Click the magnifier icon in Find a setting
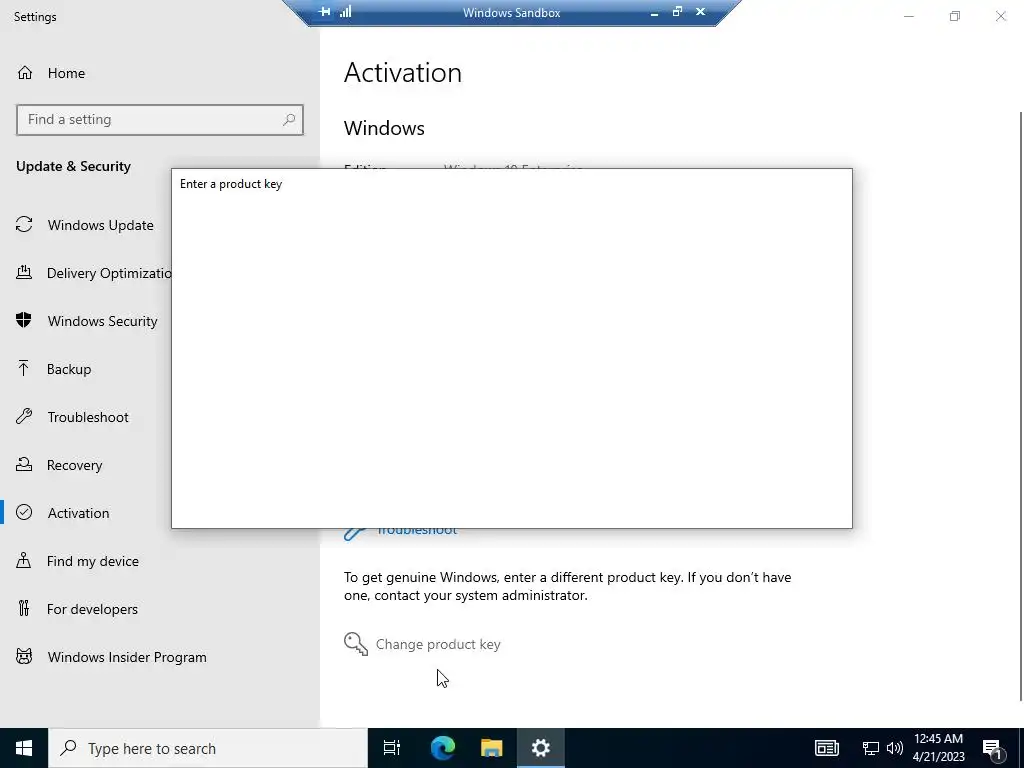Viewport: 1024px width, 768px height. (289, 120)
